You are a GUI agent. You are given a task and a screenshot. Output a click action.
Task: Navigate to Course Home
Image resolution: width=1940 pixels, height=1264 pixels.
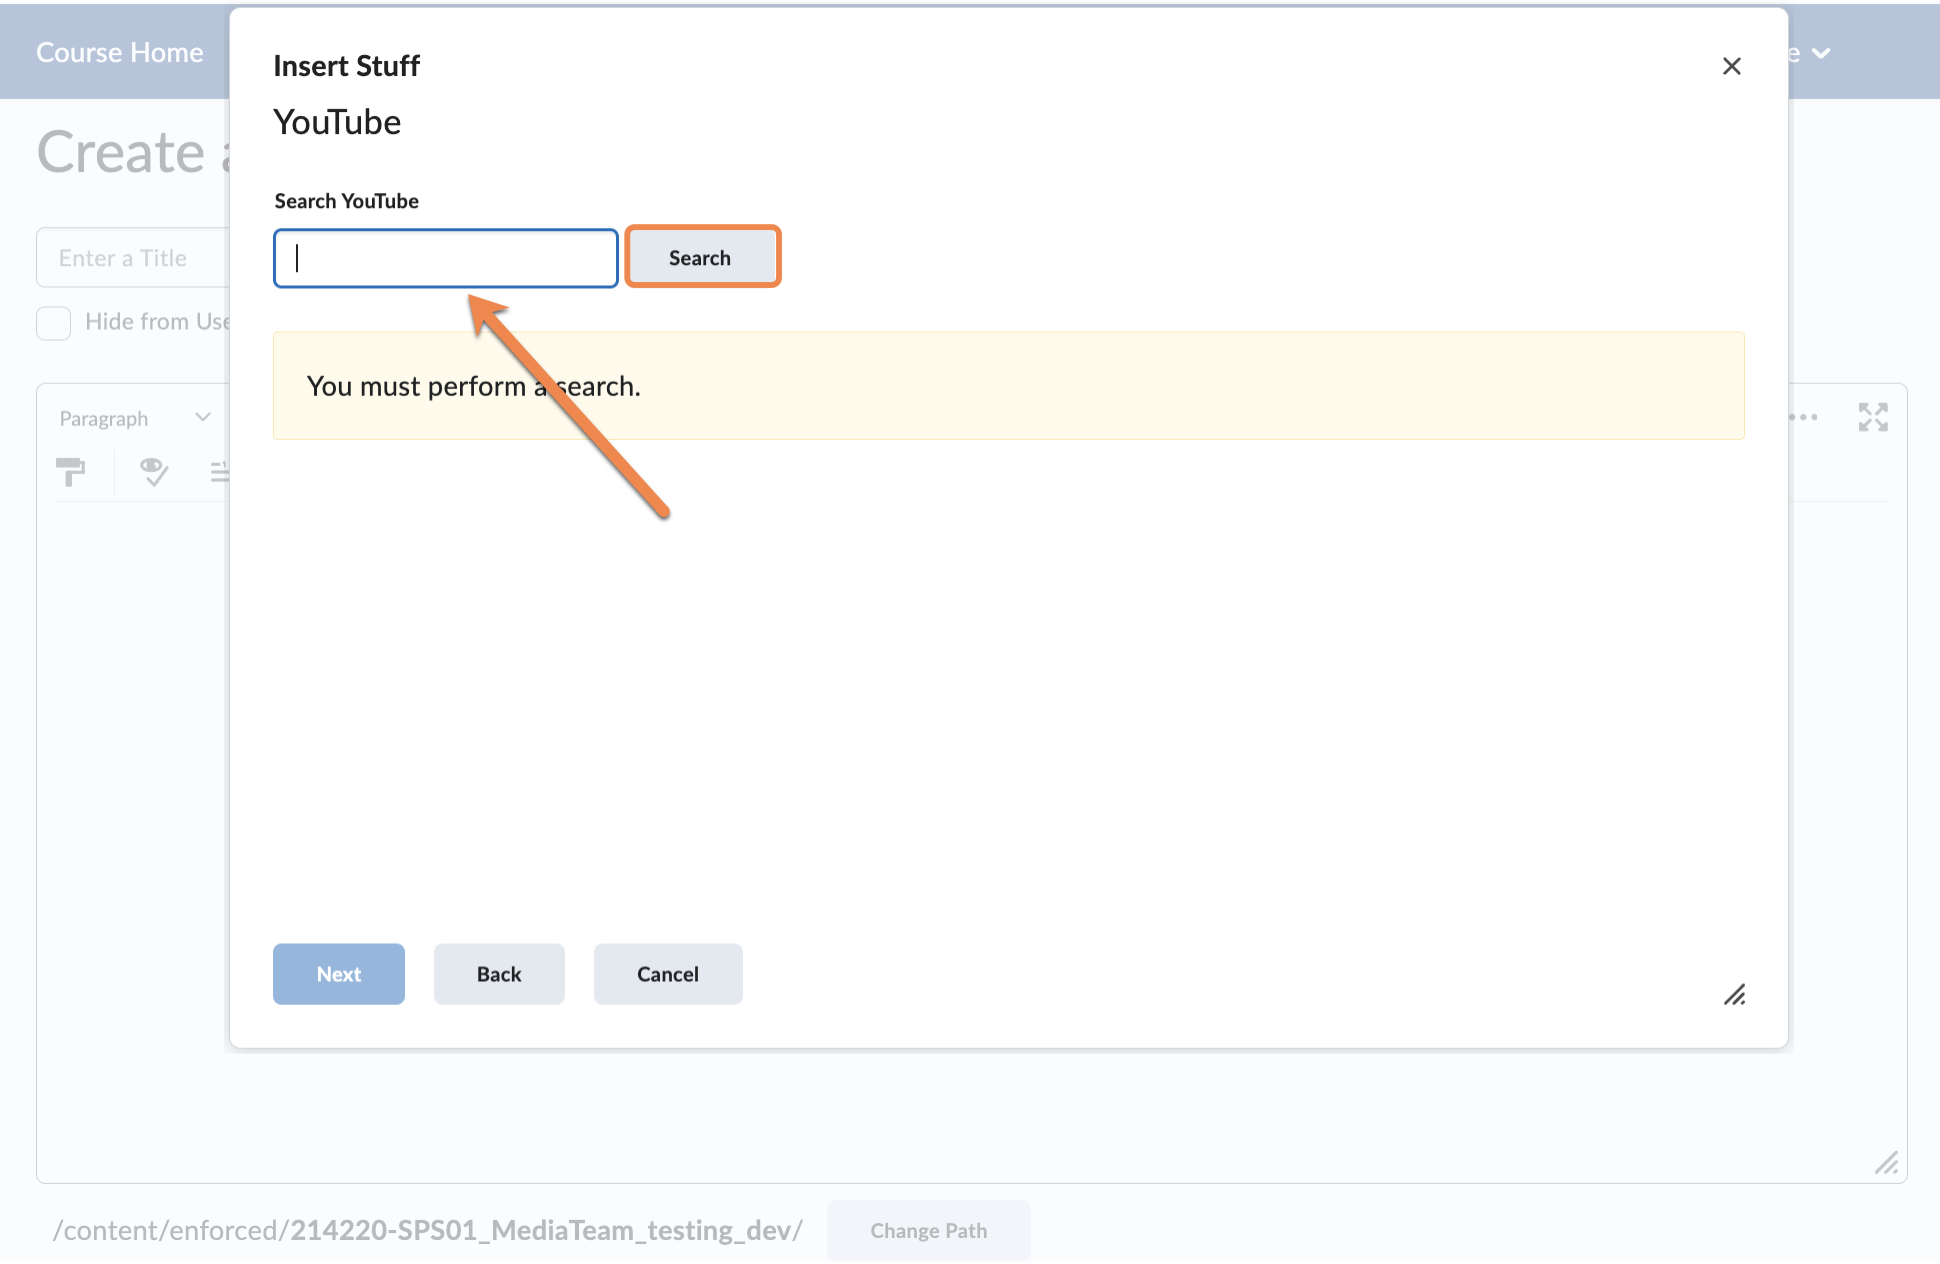[120, 51]
